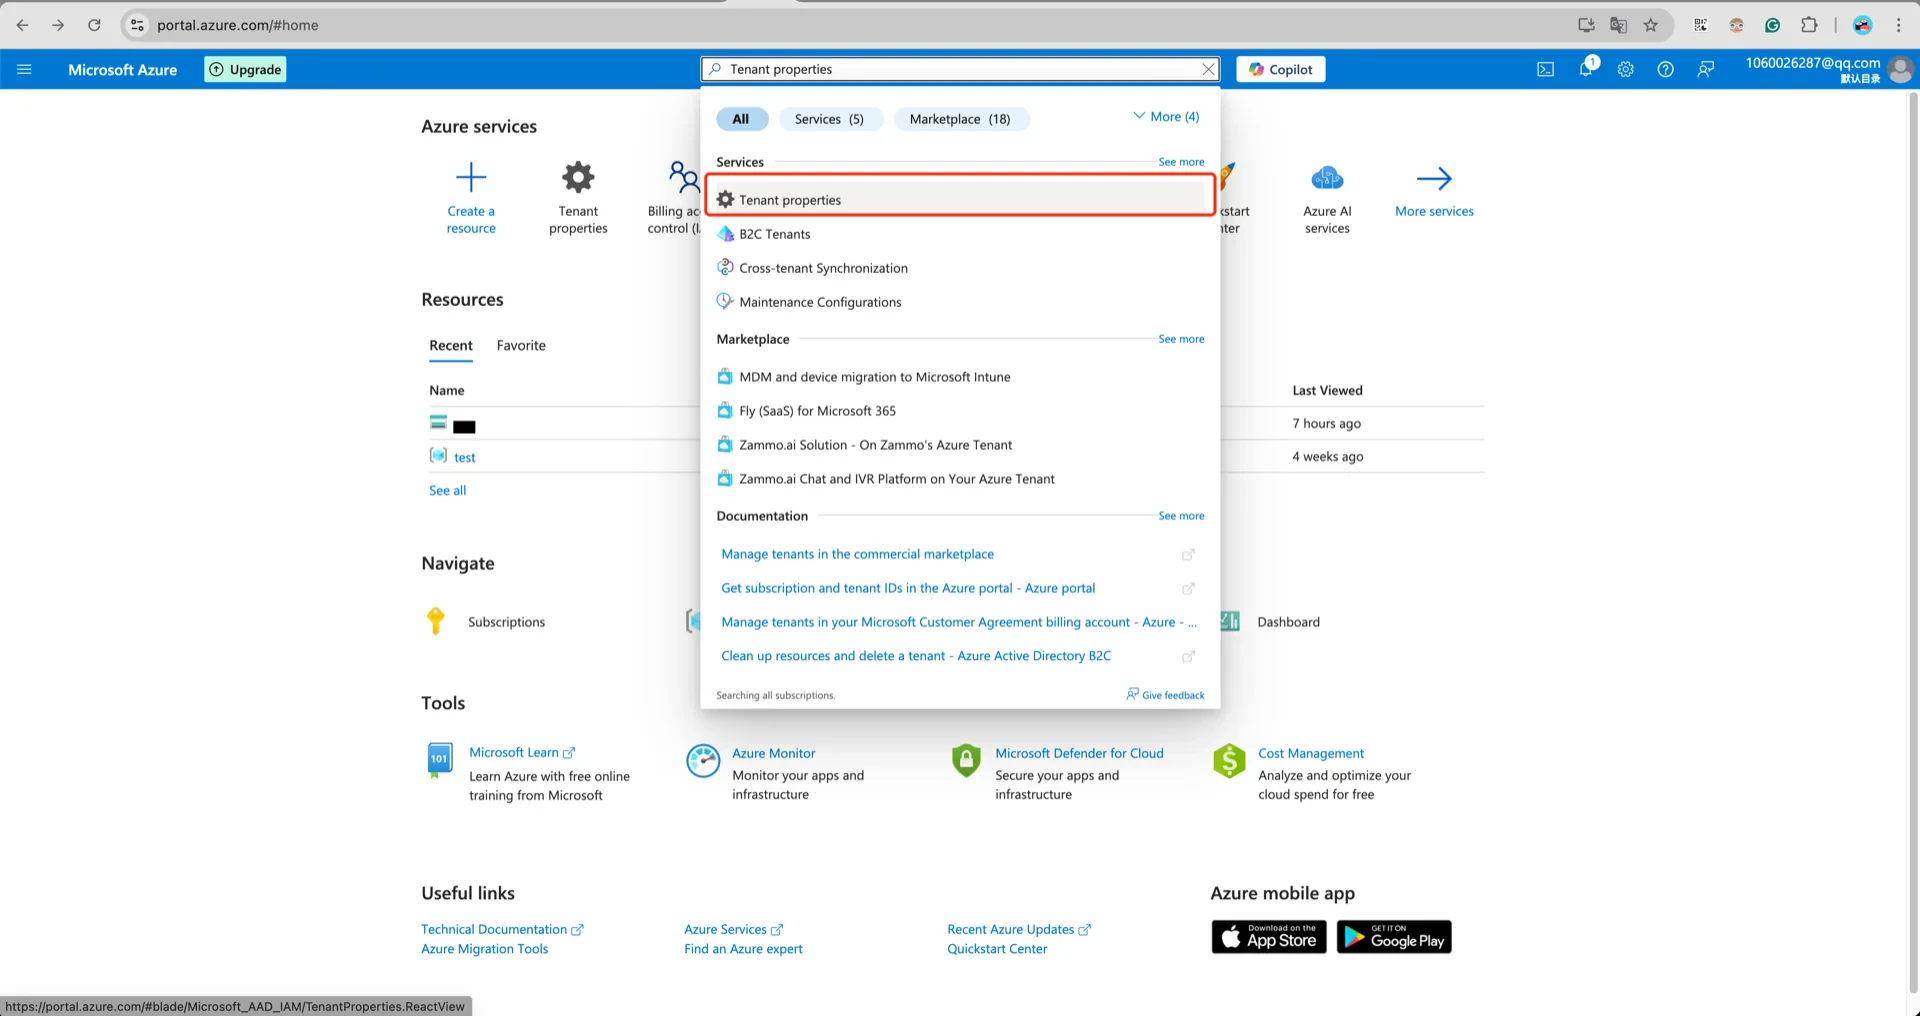Screen dimensions: 1920x1016
Task: Open the Dashboard chart icon
Action: [1230, 621]
